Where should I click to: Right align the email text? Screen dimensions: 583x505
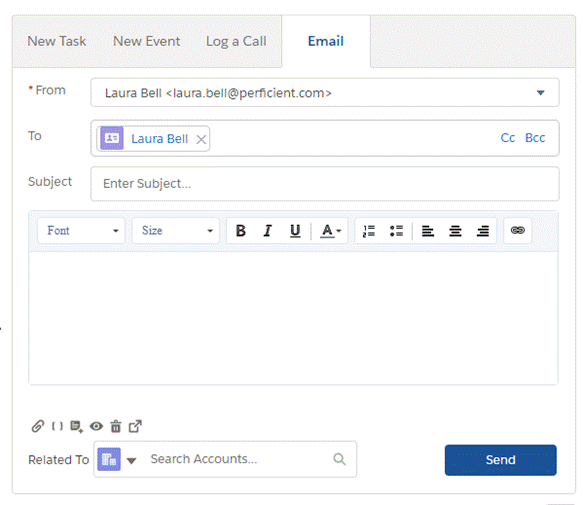coord(483,231)
